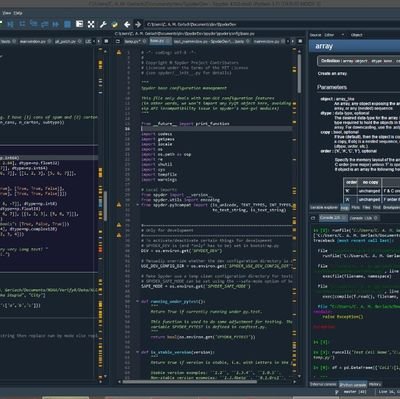Click the solid blue square stop debugging icon
400x399 pixels.
[67, 24]
